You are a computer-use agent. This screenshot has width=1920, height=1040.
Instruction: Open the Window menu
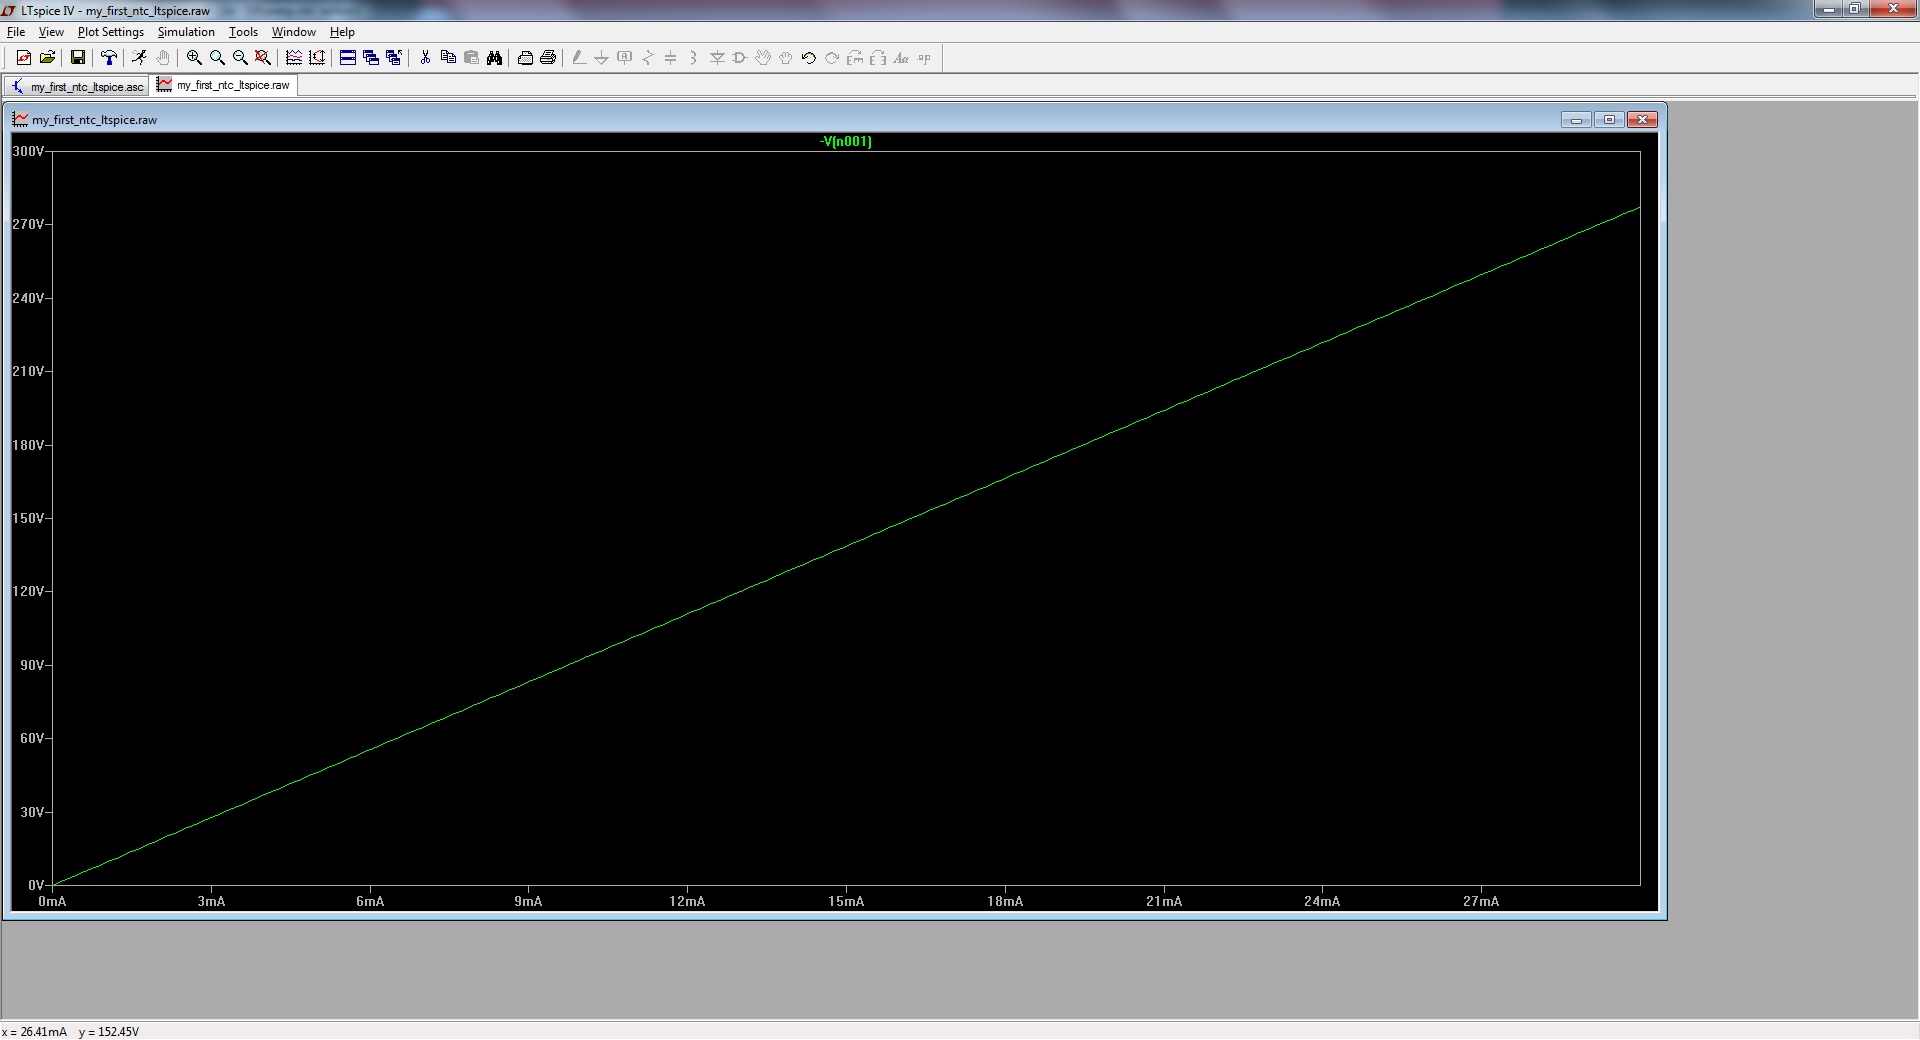click(x=294, y=32)
